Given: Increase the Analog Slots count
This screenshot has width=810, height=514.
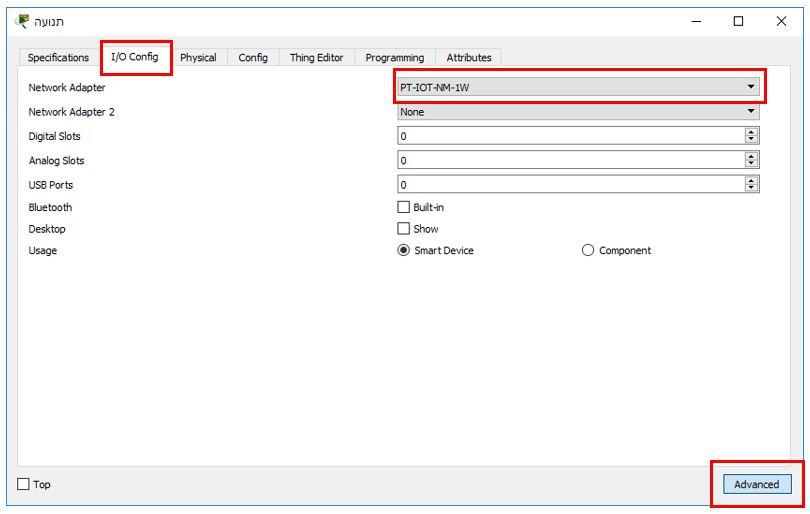Looking at the screenshot, I should [x=752, y=156].
